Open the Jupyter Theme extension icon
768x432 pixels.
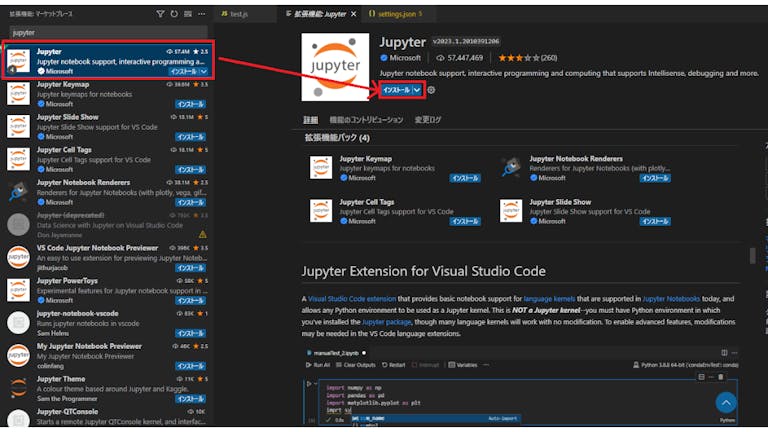click(18, 388)
